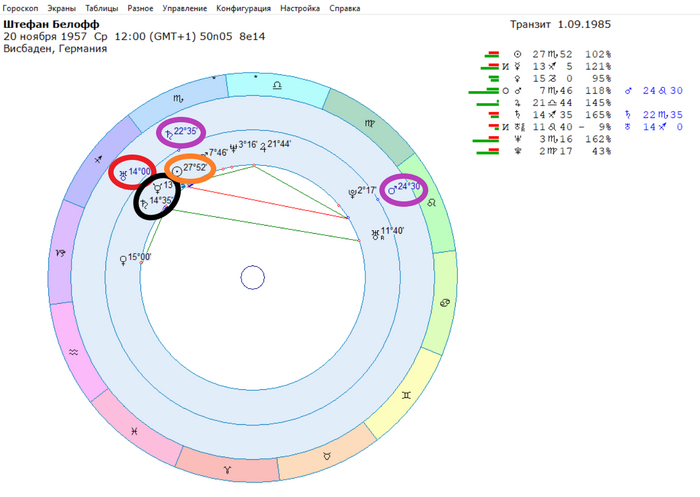This screenshot has width=700, height=497.
Task: Select natal Venus at 15°00' in the chart
Action: pos(135,258)
